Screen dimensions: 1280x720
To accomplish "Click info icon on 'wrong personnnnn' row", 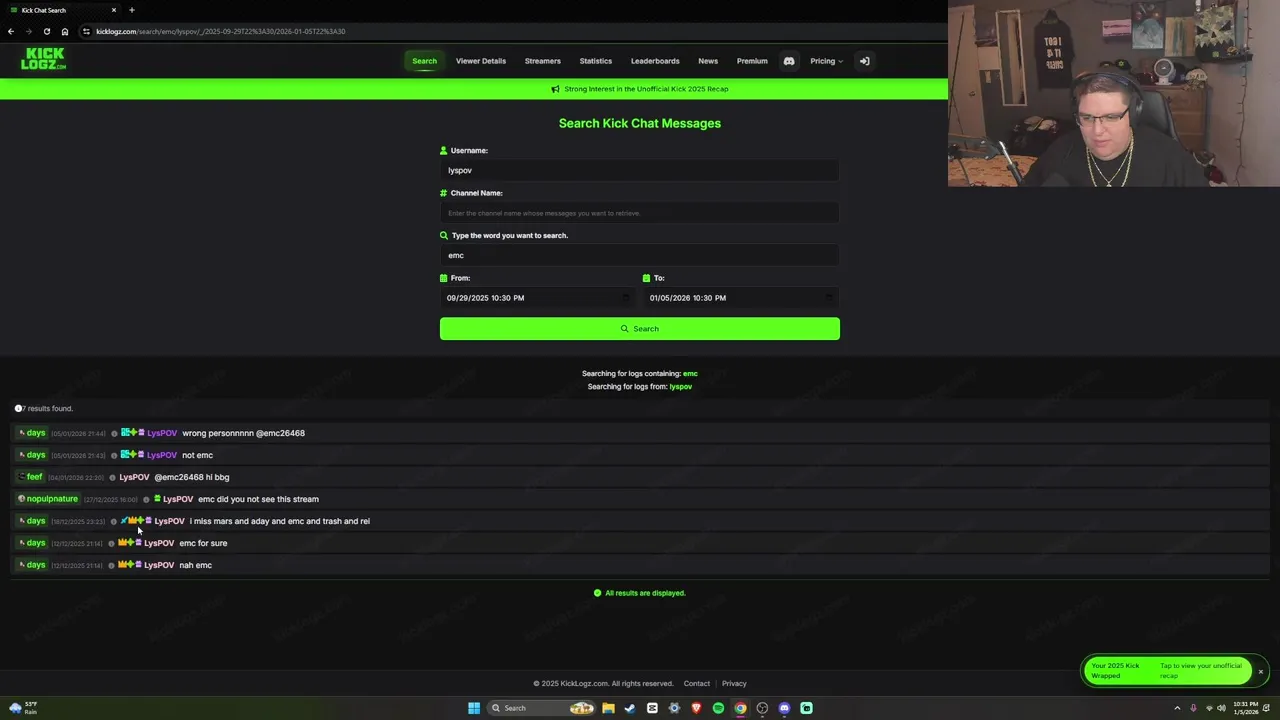I will (x=114, y=433).
